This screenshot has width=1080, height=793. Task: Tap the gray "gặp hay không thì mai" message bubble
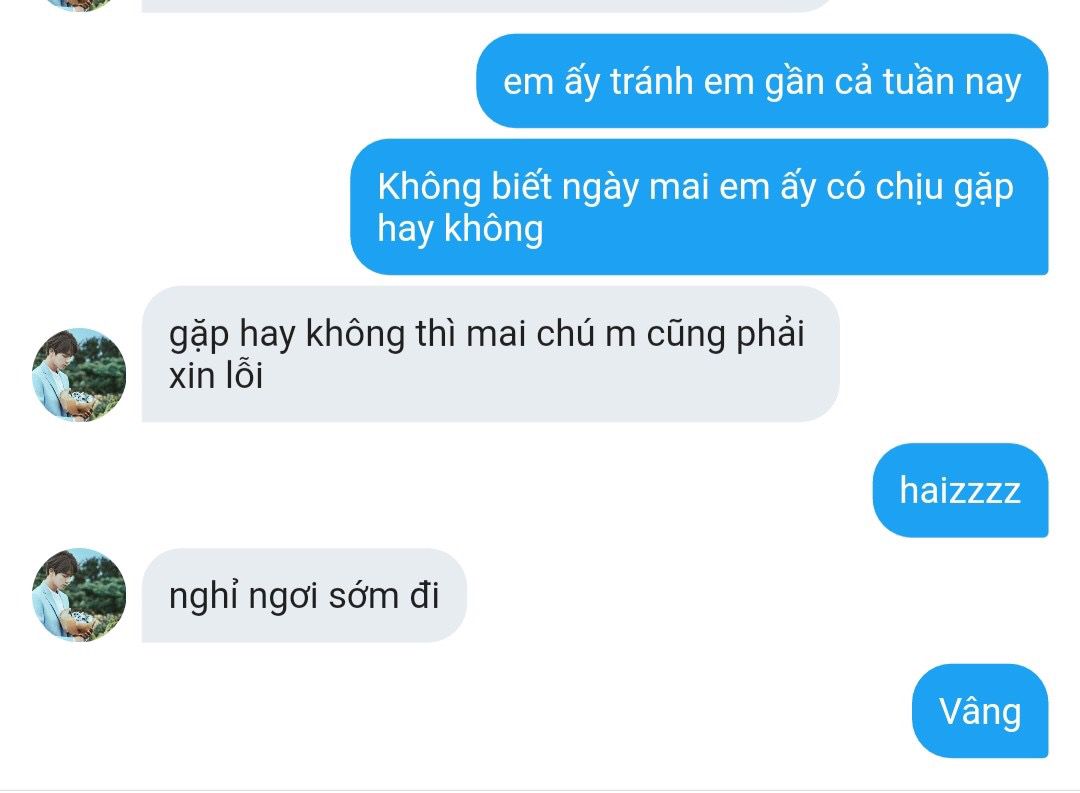(x=490, y=354)
